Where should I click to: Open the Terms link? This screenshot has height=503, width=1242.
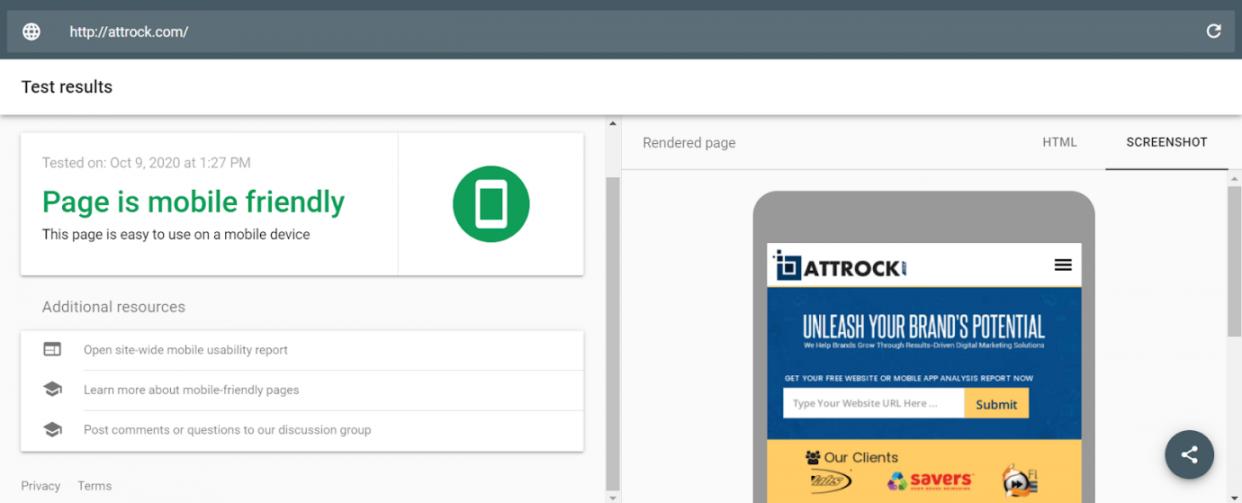[x=95, y=486]
